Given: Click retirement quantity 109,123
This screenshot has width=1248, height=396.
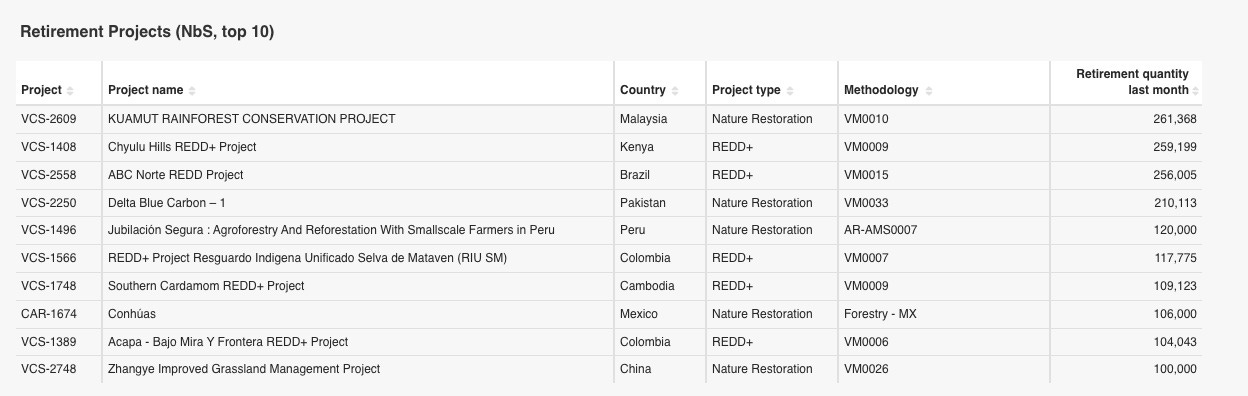Looking at the screenshot, I should point(1174,286).
